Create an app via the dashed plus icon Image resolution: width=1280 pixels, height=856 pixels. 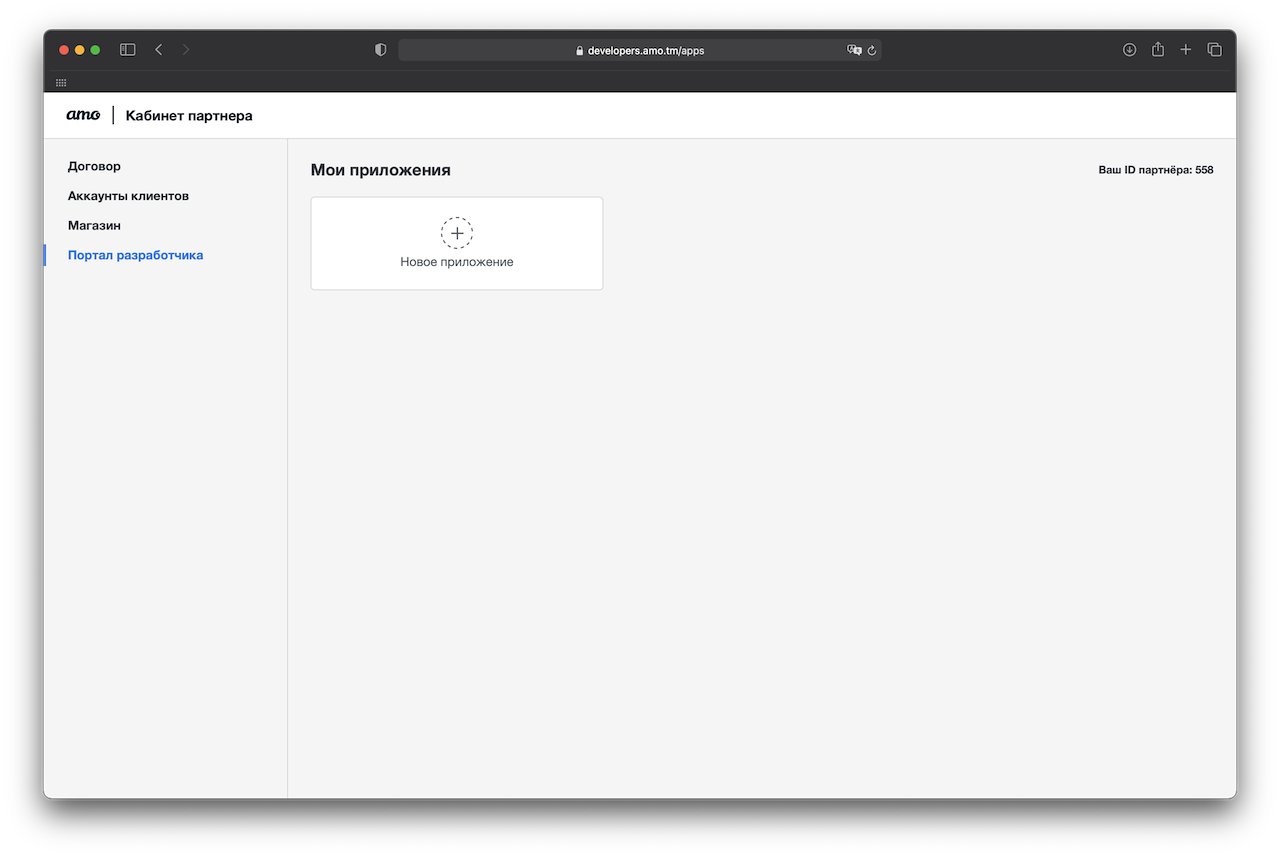[457, 233]
